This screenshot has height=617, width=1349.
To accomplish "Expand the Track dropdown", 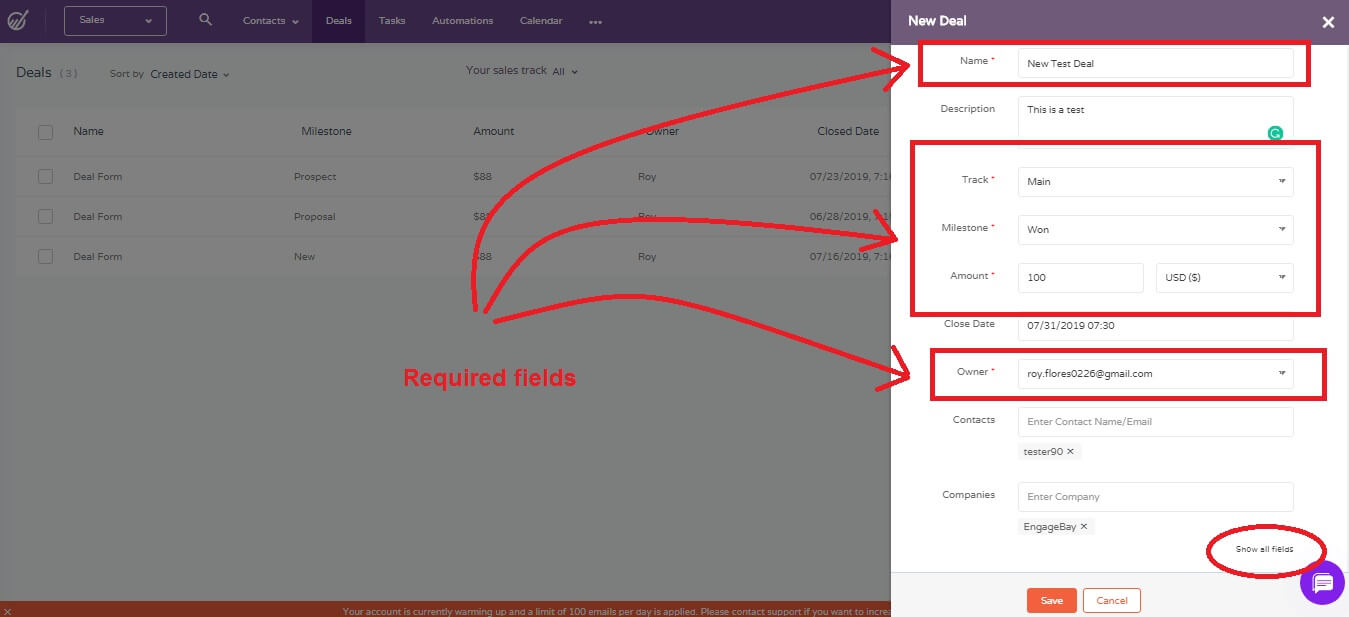I will (x=1155, y=181).
